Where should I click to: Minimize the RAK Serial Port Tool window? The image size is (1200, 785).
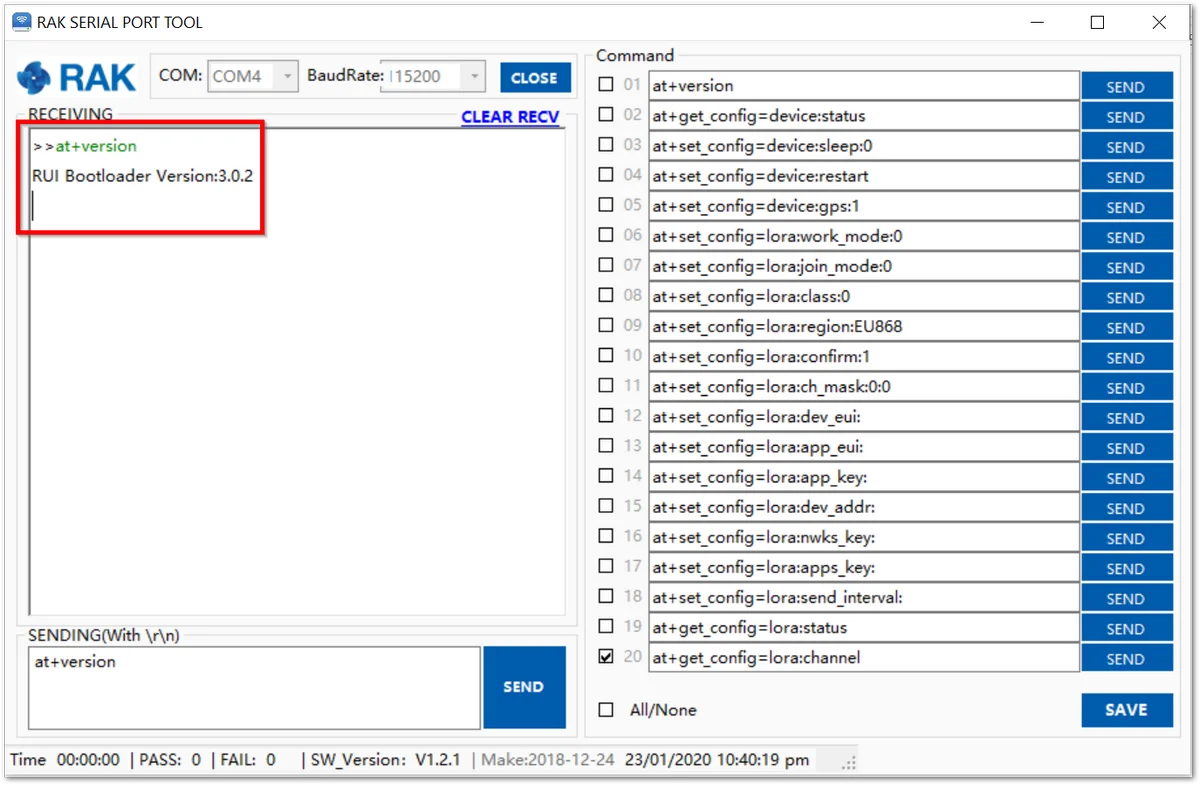coord(1036,22)
